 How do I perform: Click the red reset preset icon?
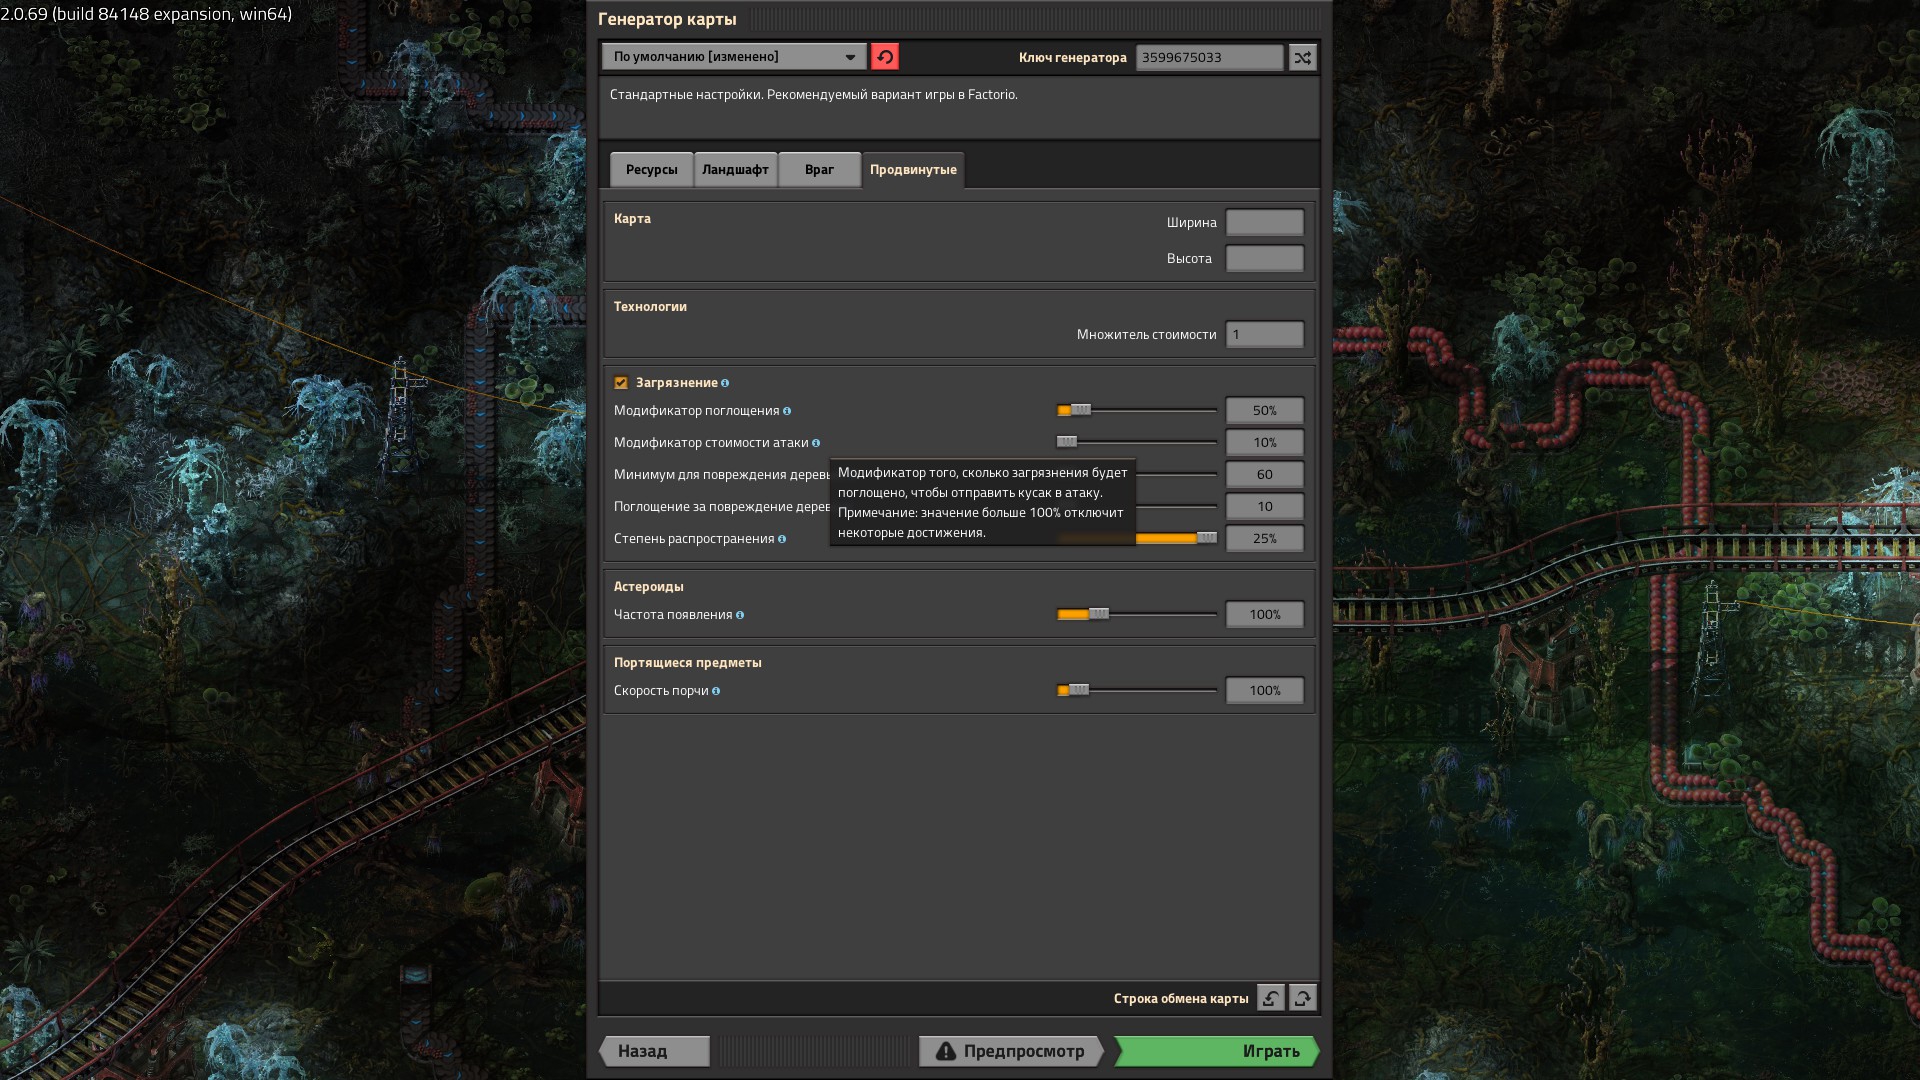click(x=884, y=57)
